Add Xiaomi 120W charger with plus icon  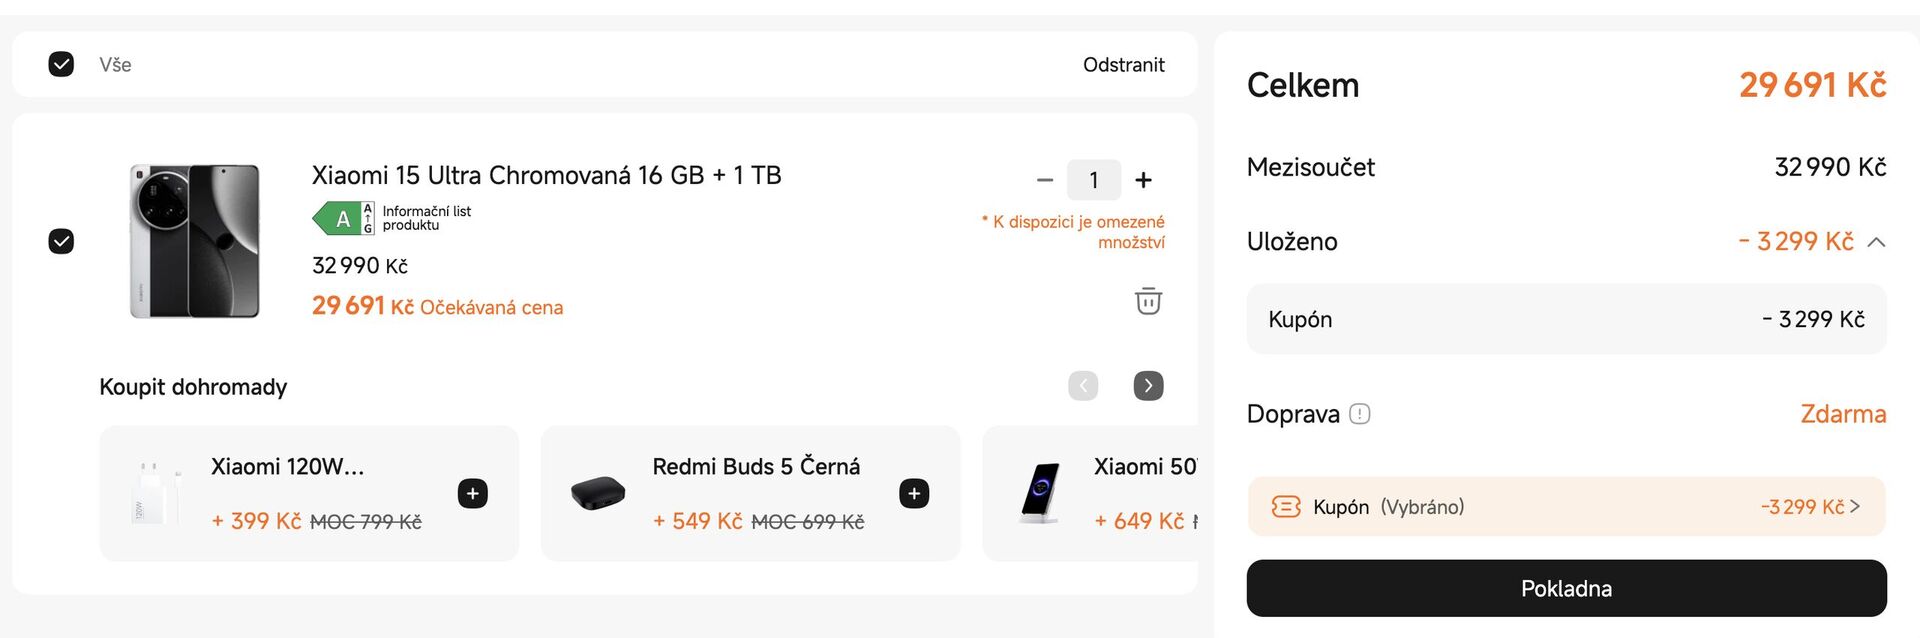click(472, 493)
